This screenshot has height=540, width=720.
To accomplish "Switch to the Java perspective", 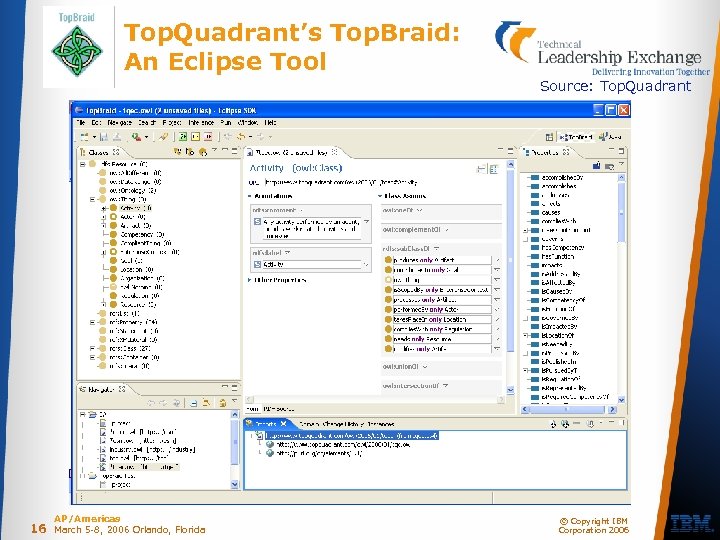I will pos(611,137).
